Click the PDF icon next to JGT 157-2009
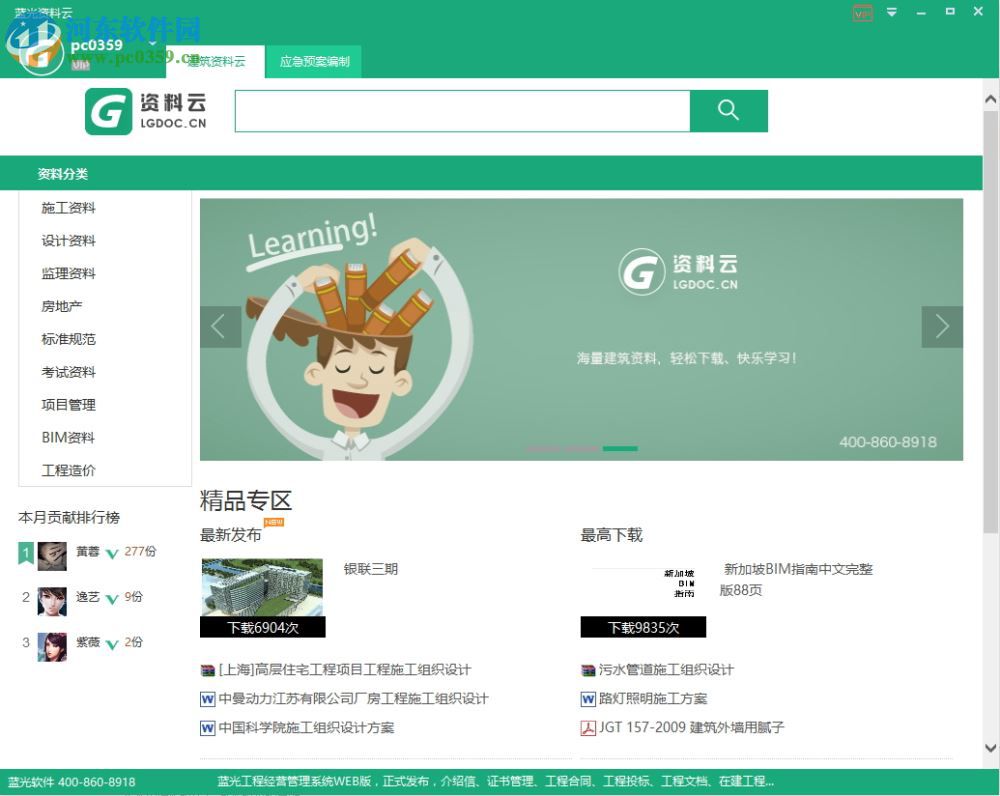This screenshot has width=1000, height=796. coord(589,728)
